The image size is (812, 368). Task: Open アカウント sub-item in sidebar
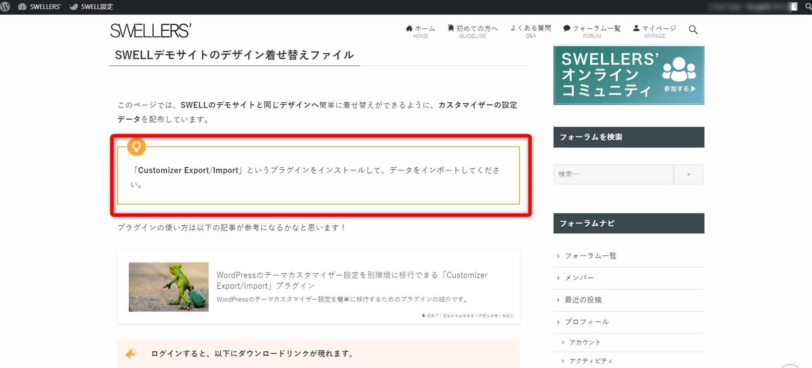tap(585, 342)
